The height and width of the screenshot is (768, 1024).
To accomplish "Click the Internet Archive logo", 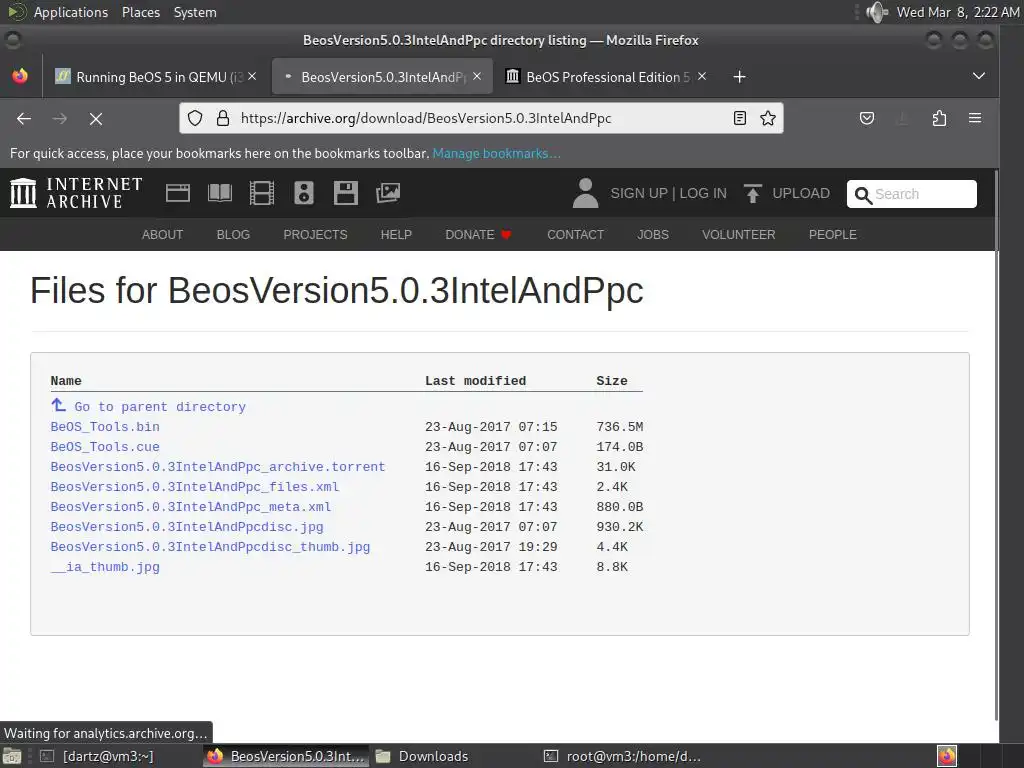I will (76, 193).
